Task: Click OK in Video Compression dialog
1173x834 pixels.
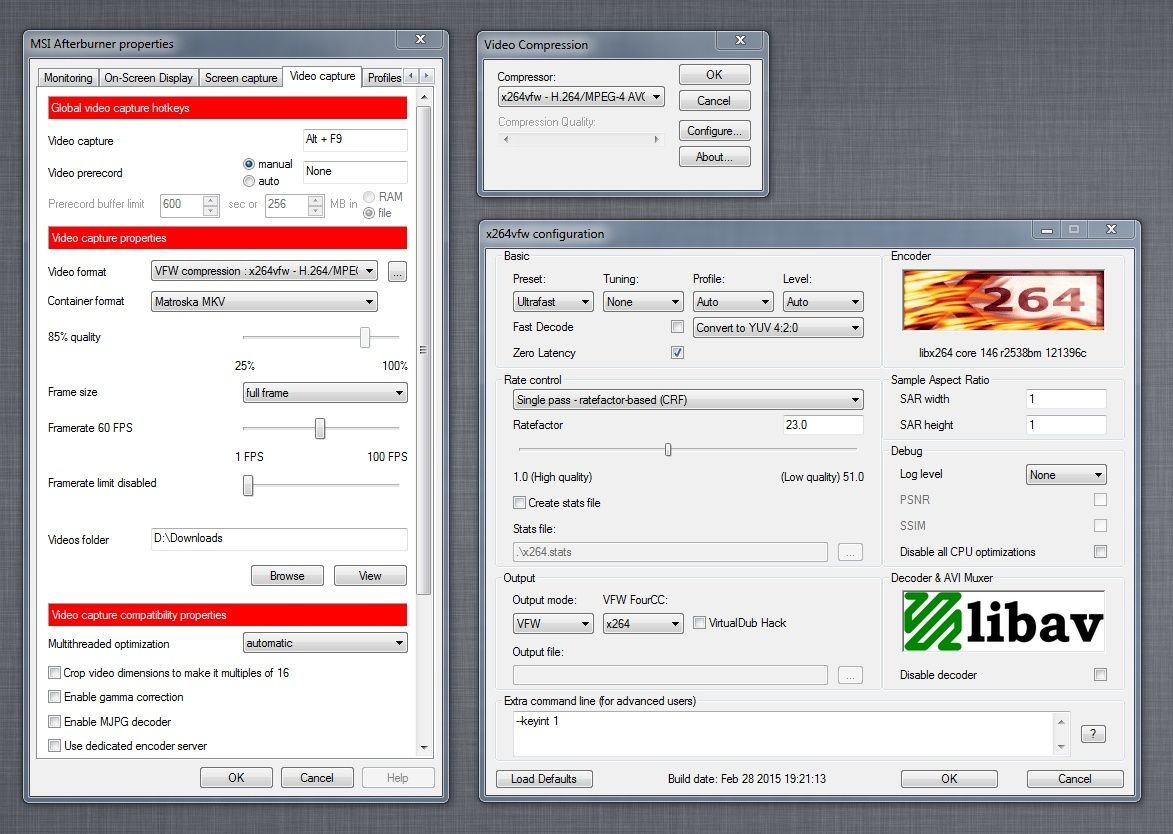Action: click(x=714, y=75)
